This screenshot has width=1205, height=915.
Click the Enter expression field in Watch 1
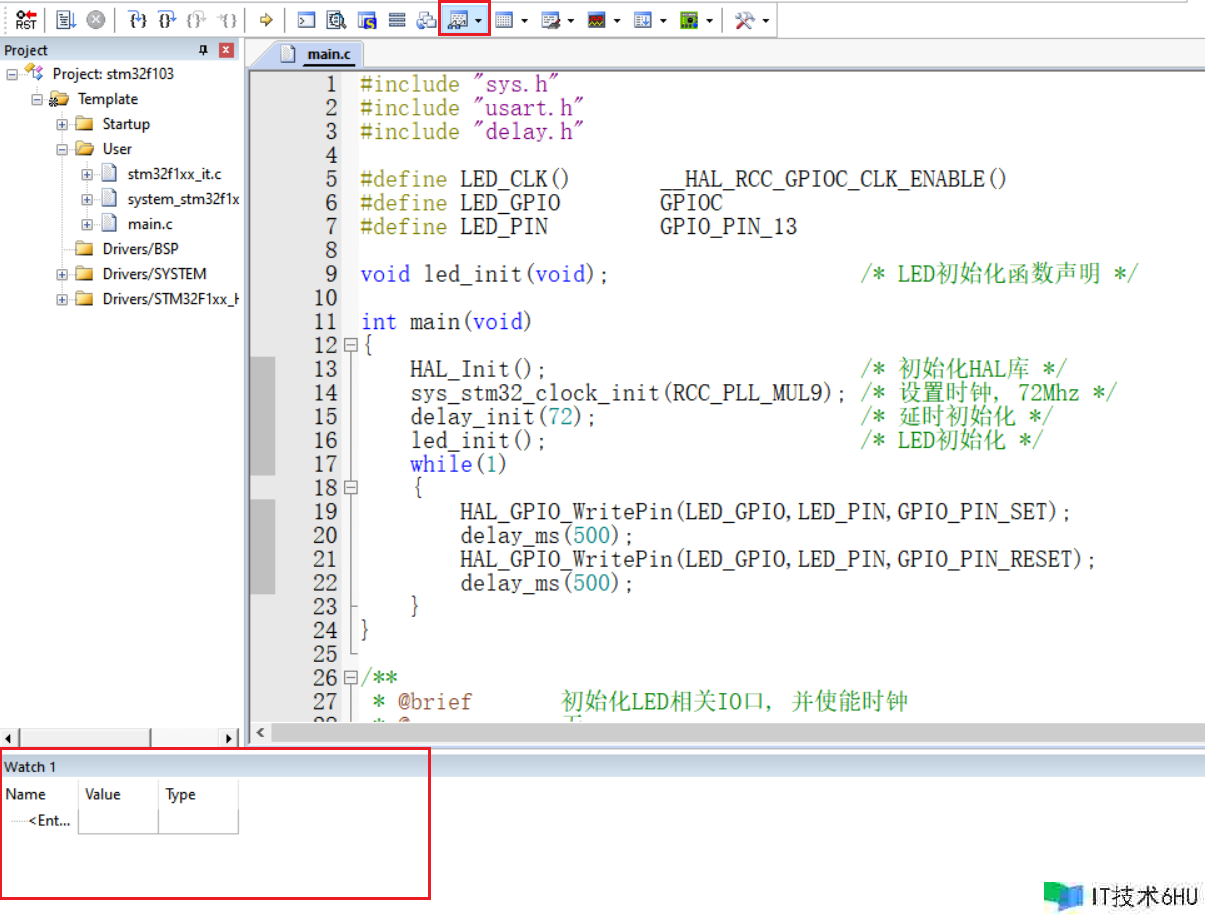49,821
